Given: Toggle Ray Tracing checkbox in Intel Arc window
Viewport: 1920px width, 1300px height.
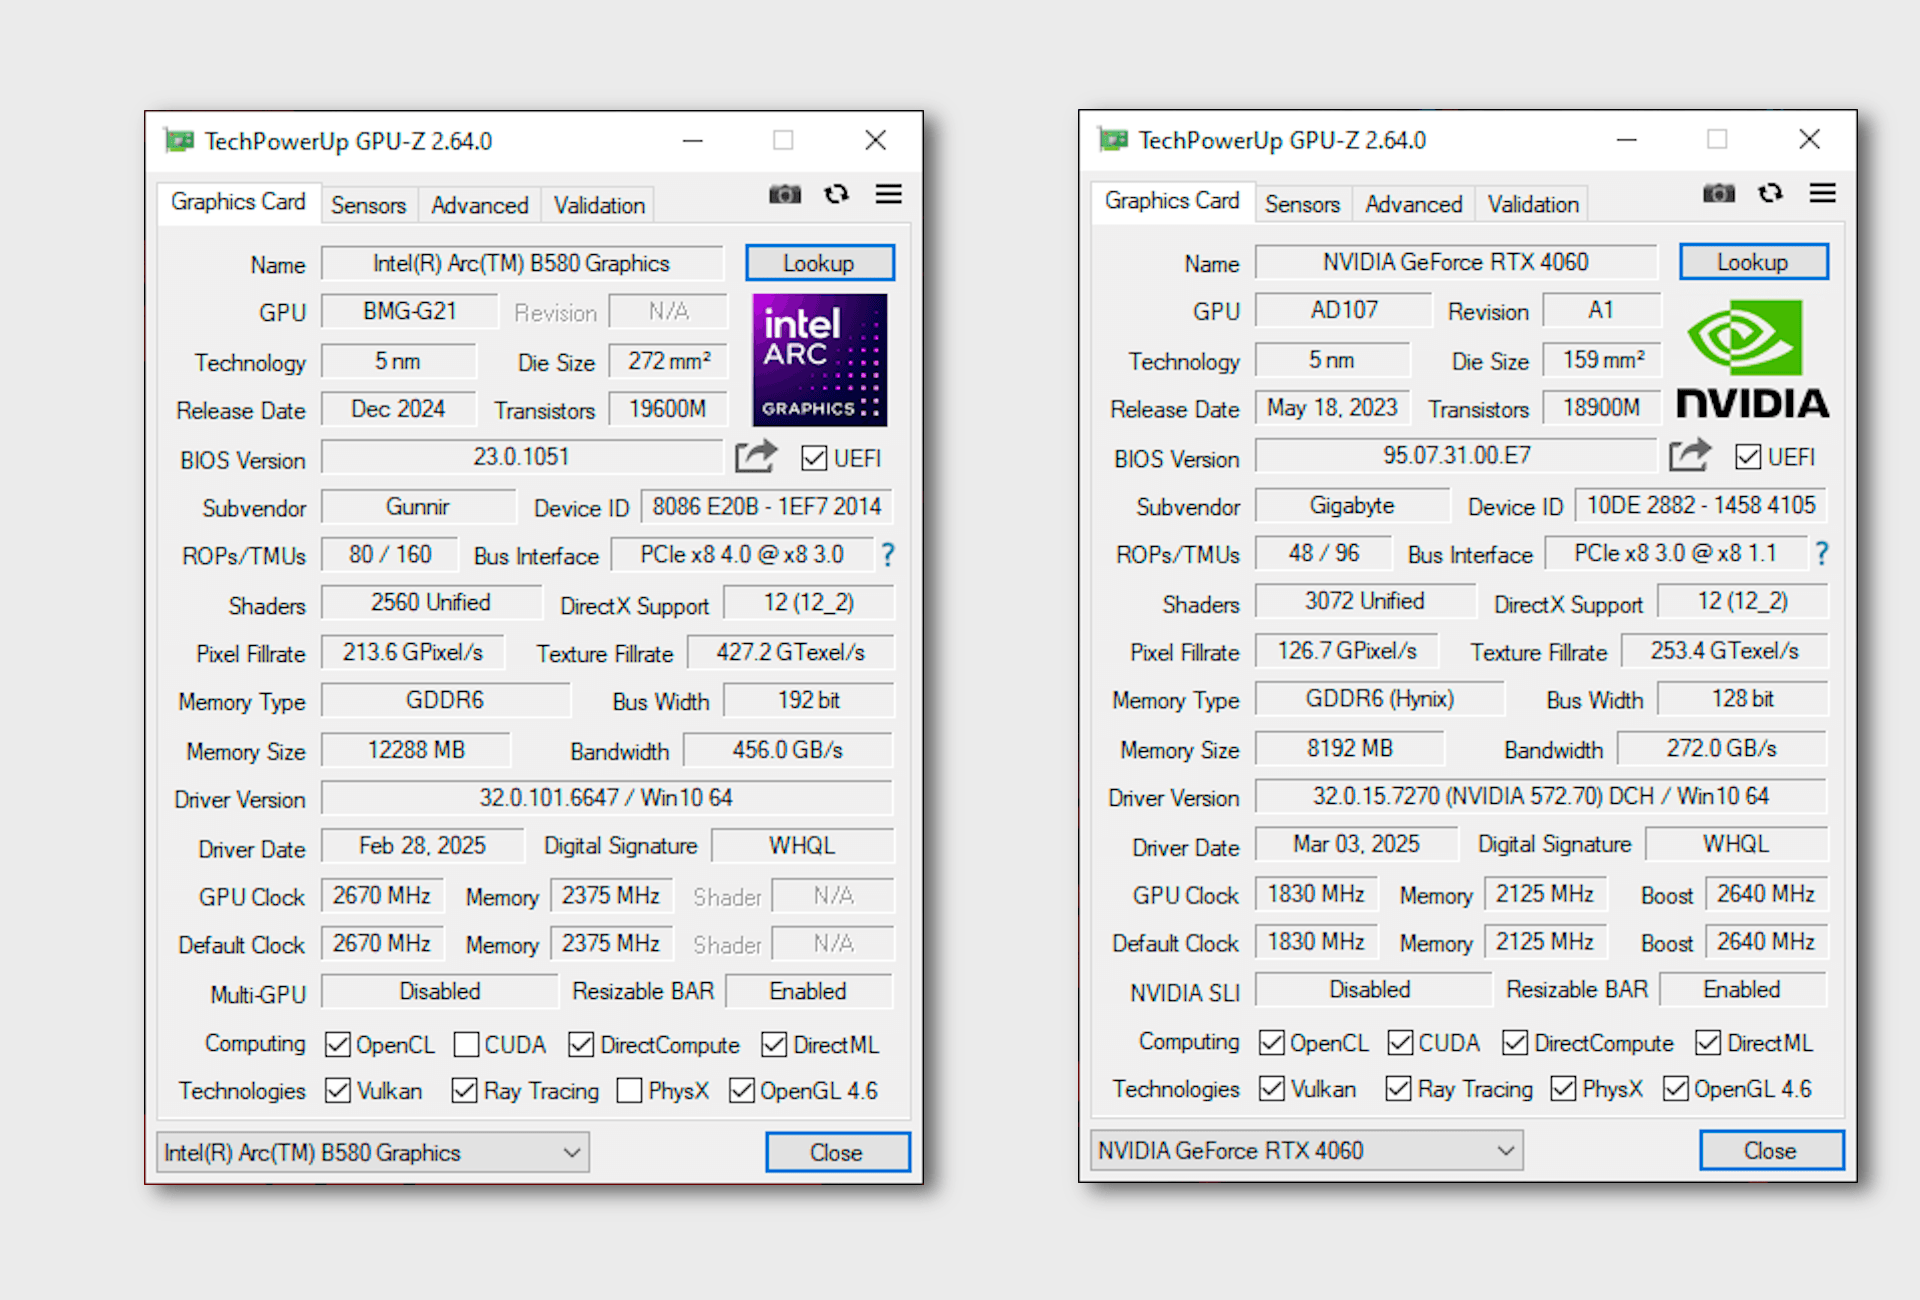Looking at the screenshot, I should (x=464, y=1090).
